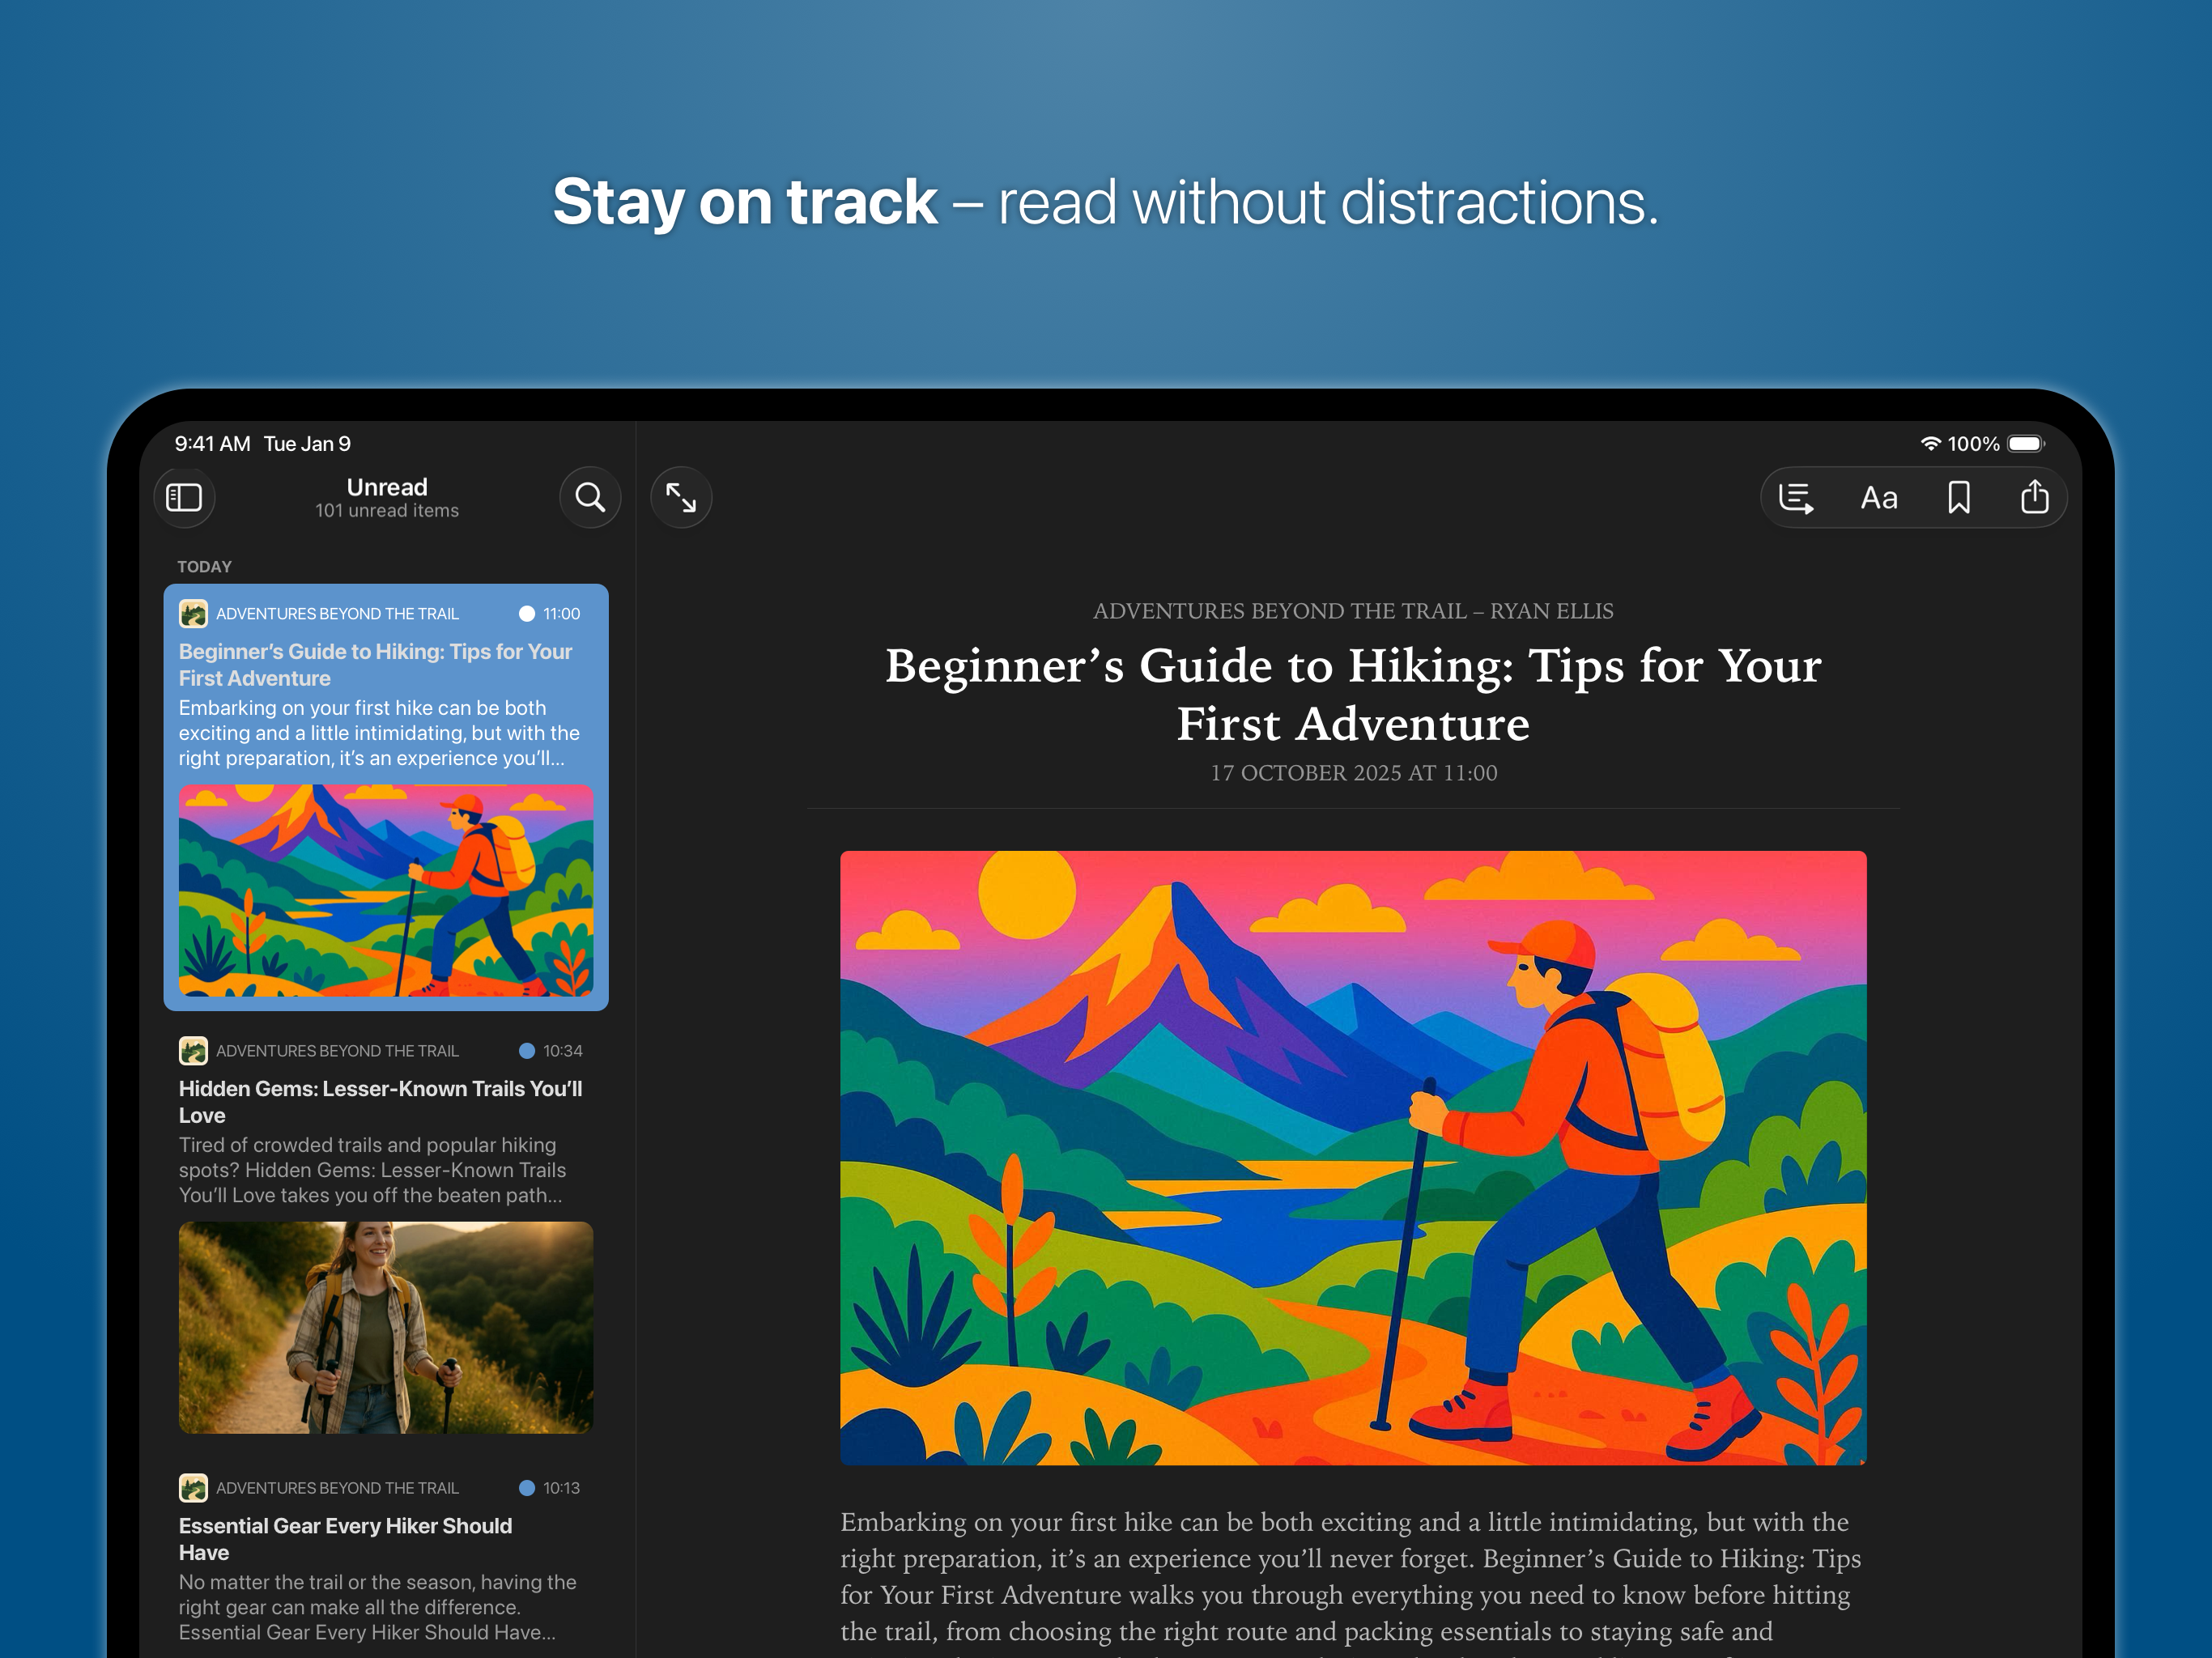Tap the Adventures Beyond the Trail author line
Screen dimensions: 2212x1658
coord(1352,611)
